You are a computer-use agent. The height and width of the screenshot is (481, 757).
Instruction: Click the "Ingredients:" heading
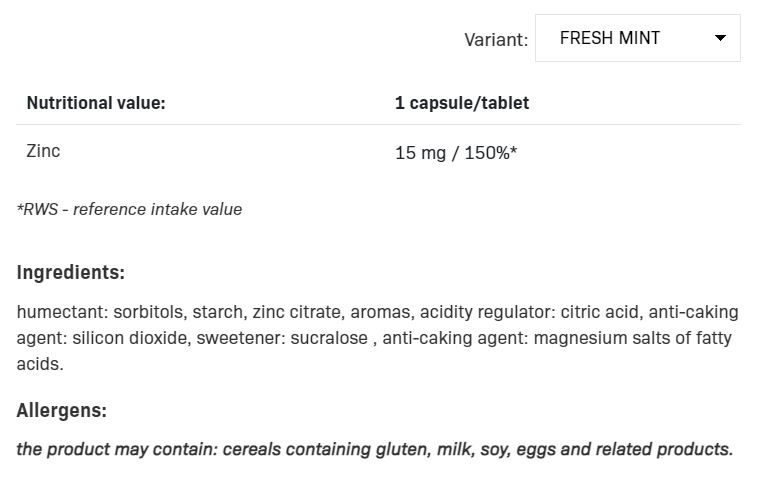(x=71, y=272)
